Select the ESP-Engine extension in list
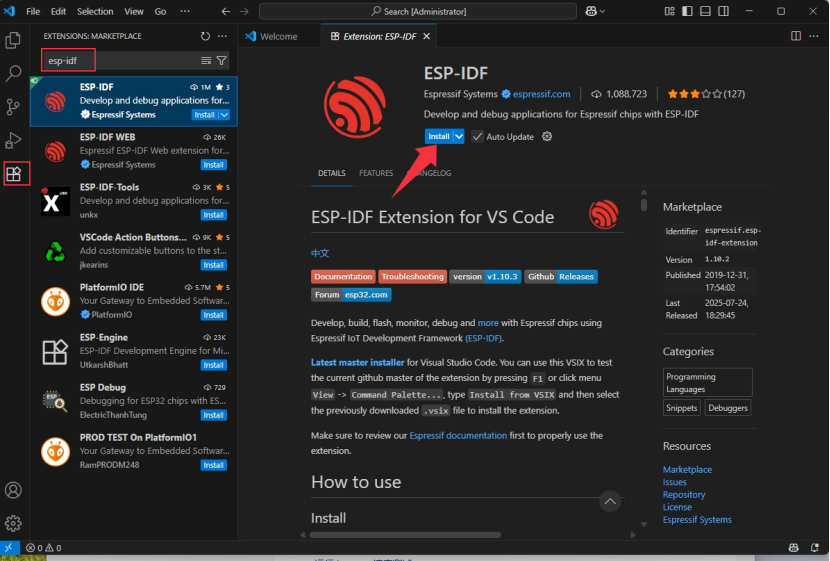Viewport: 830px width, 561px height. click(x=134, y=351)
